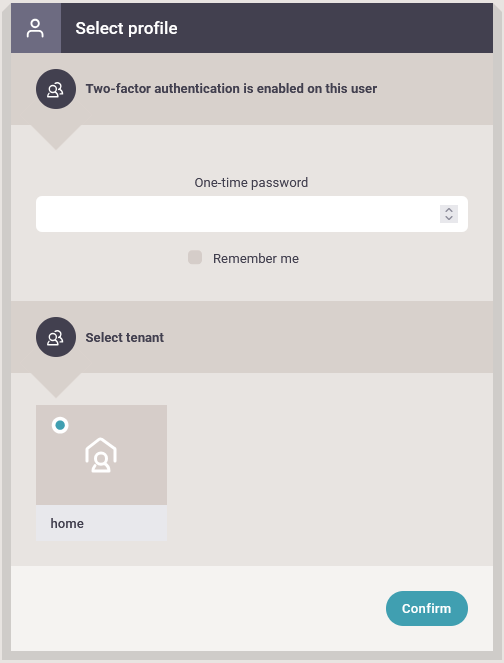Decrease one-time password with down arrow
The height and width of the screenshot is (663, 504).
click(x=449, y=218)
